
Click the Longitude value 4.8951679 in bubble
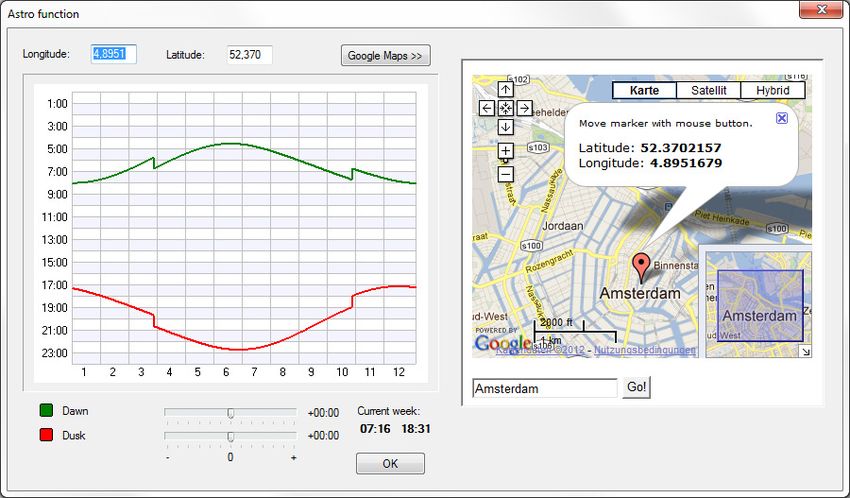686,163
